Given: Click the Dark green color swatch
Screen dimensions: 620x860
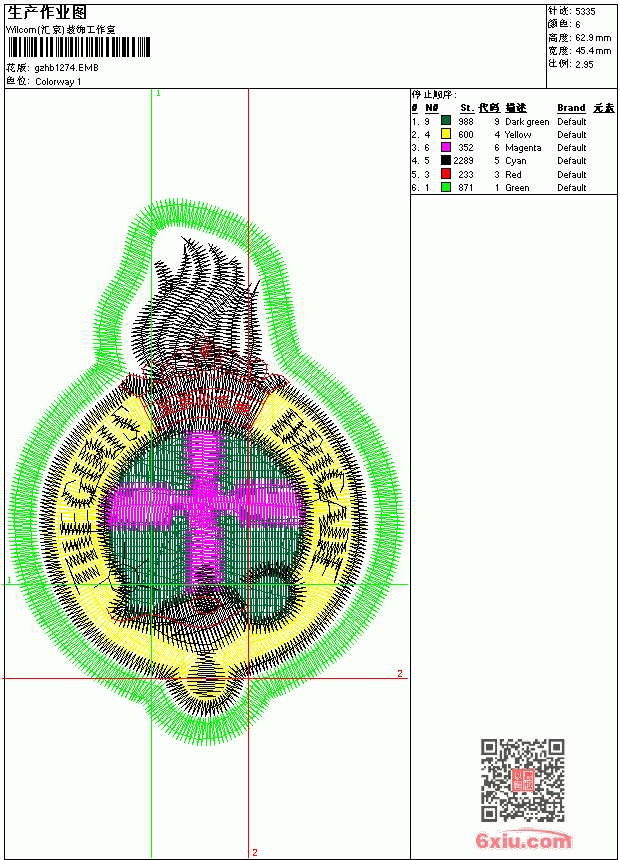Looking at the screenshot, I should click(x=446, y=121).
